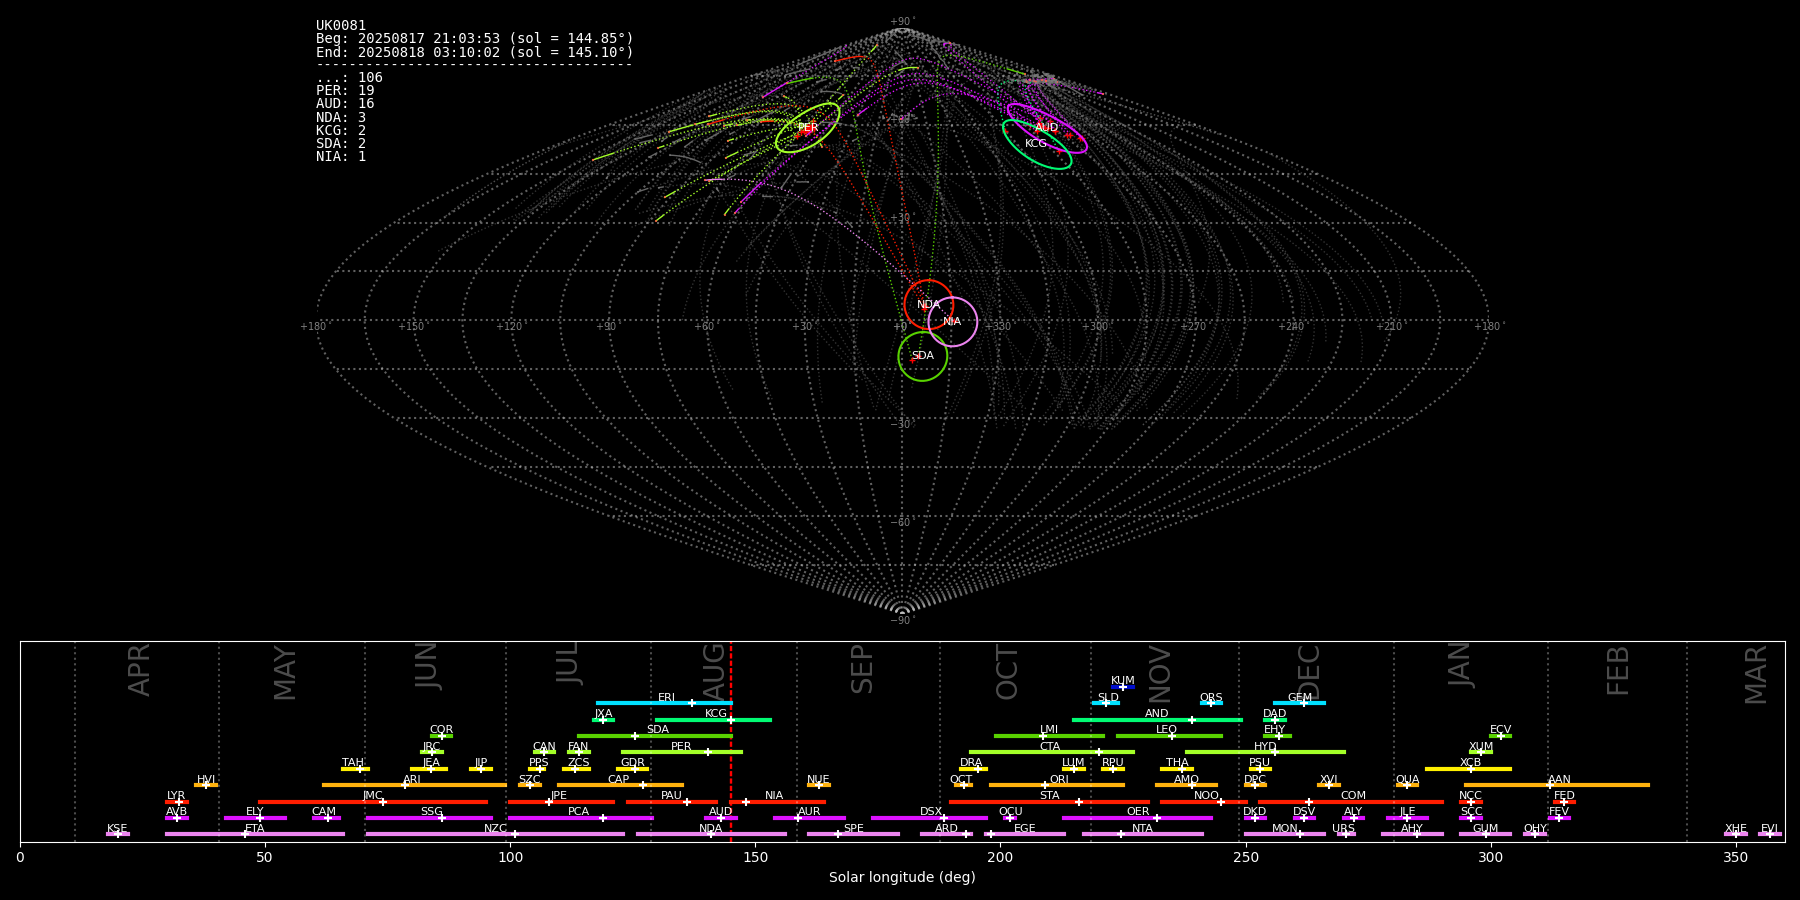The image size is (1800, 900).
Task: Click the 'NIA: 1' legend count
Action: (341, 156)
